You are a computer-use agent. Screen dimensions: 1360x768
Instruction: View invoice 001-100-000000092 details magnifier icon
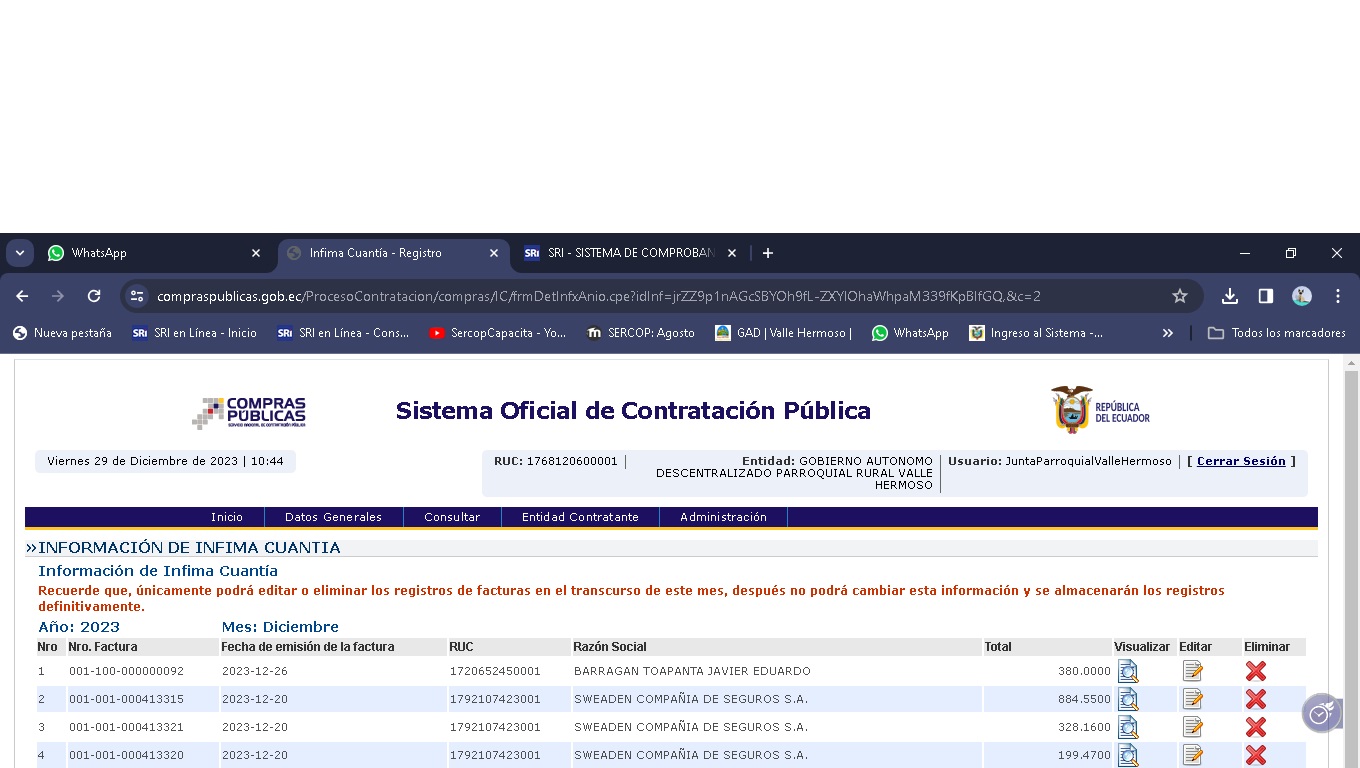pos(1128,671)
